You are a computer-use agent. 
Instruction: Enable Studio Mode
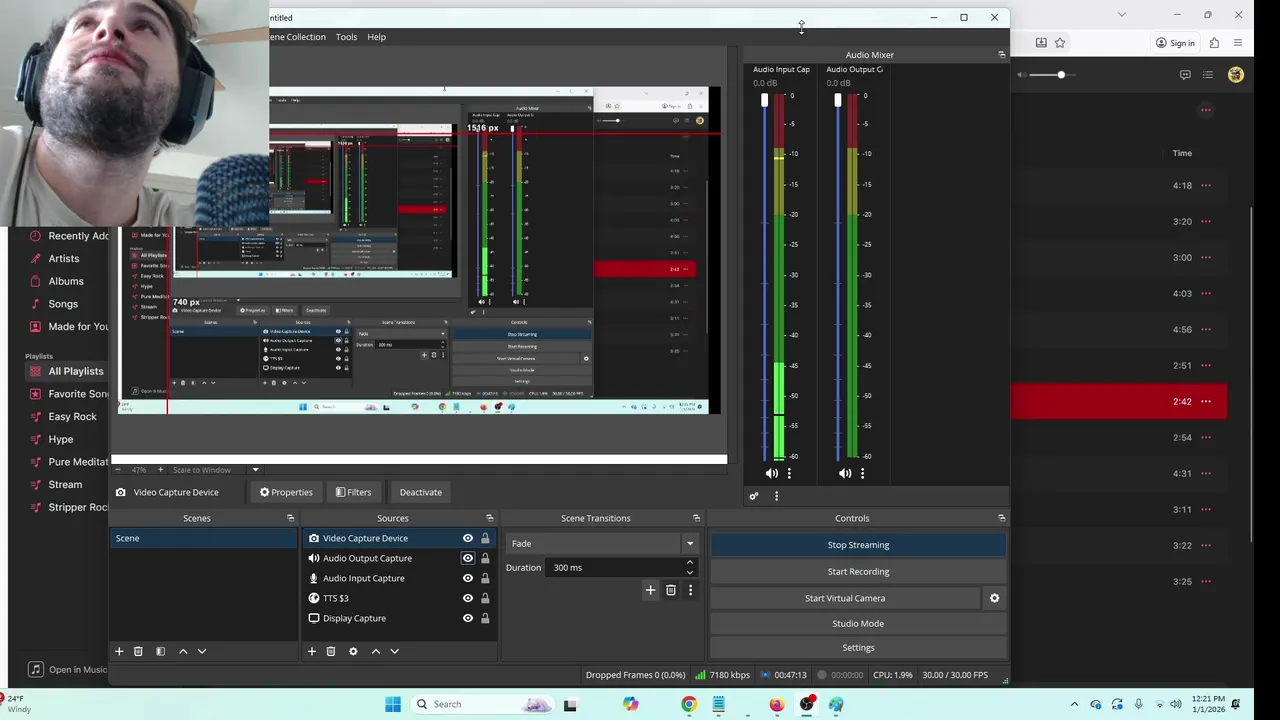click(858, 623)
